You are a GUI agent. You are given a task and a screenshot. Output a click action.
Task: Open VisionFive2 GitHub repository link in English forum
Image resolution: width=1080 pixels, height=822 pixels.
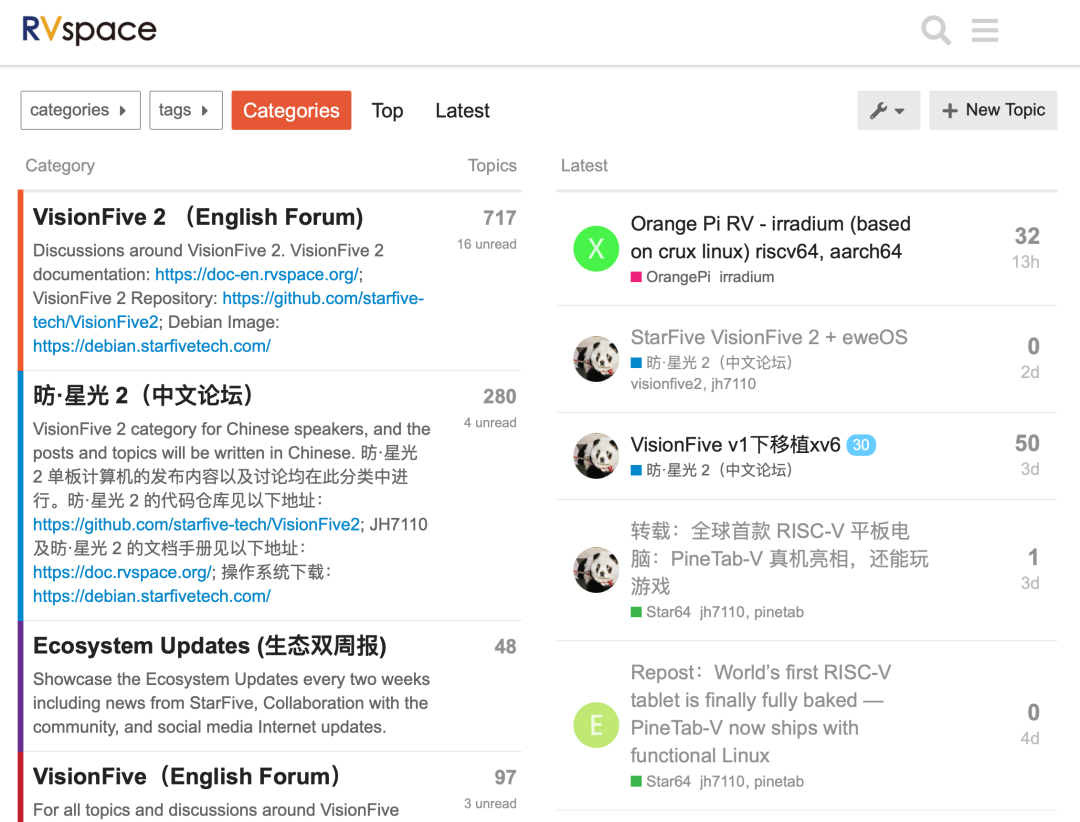(228, 310)
